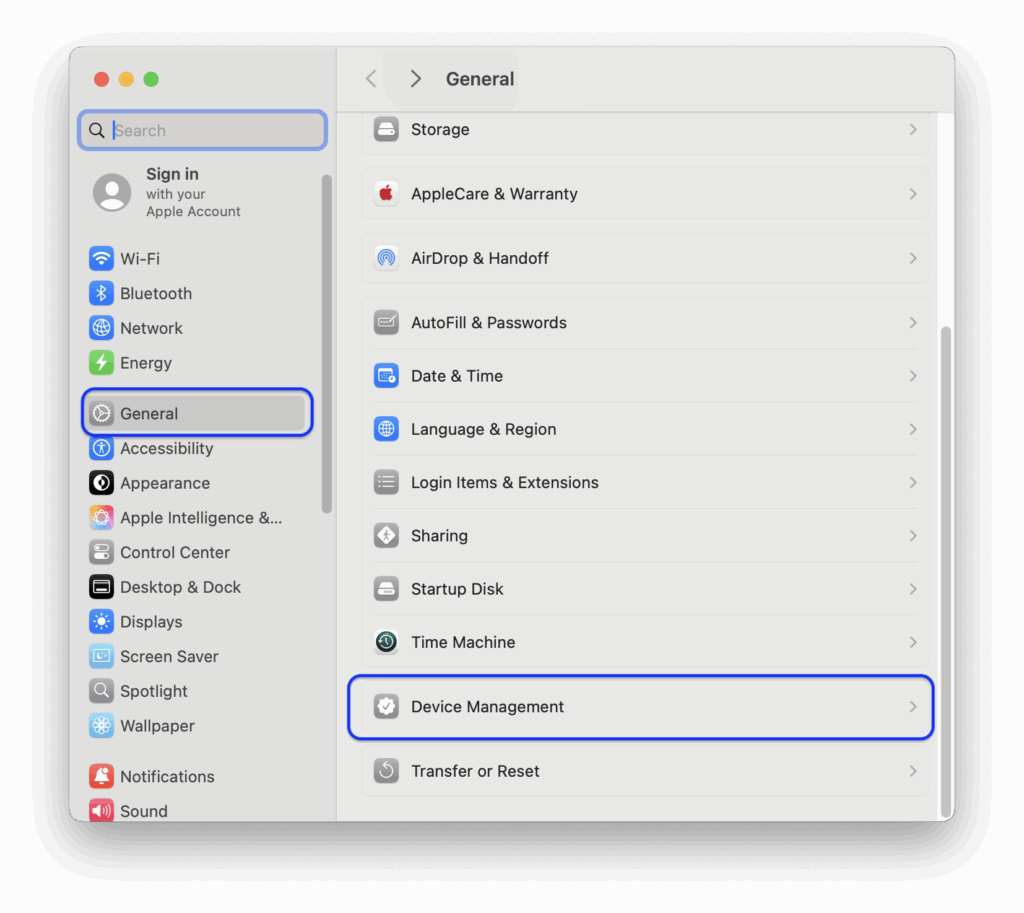Viewport: 1024px width, 913px height.
Task: Select Desktop & Dock in sidebar
Action: click(196, 587)
